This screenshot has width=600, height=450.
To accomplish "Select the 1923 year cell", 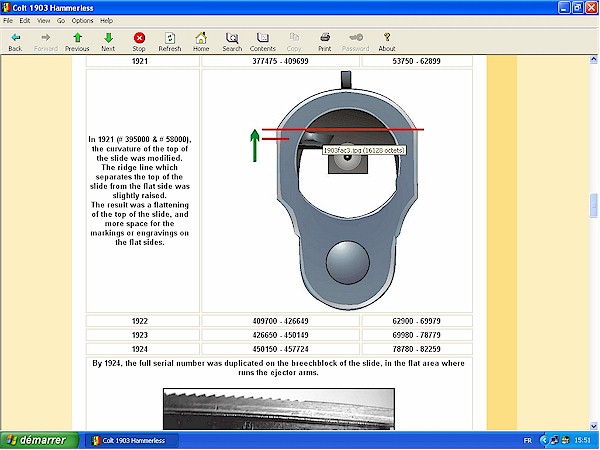I will click(x=143, y=335).
